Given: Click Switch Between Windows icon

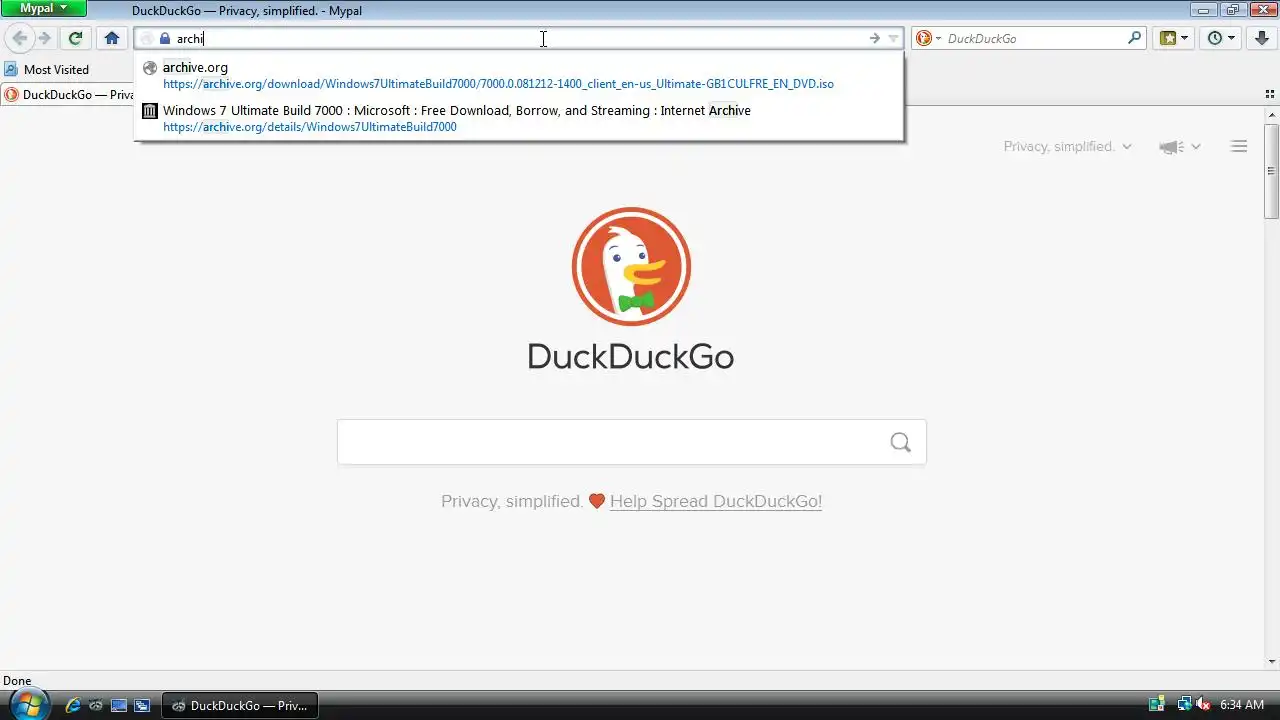Looking at the screenshot, I should coord(142,705).
